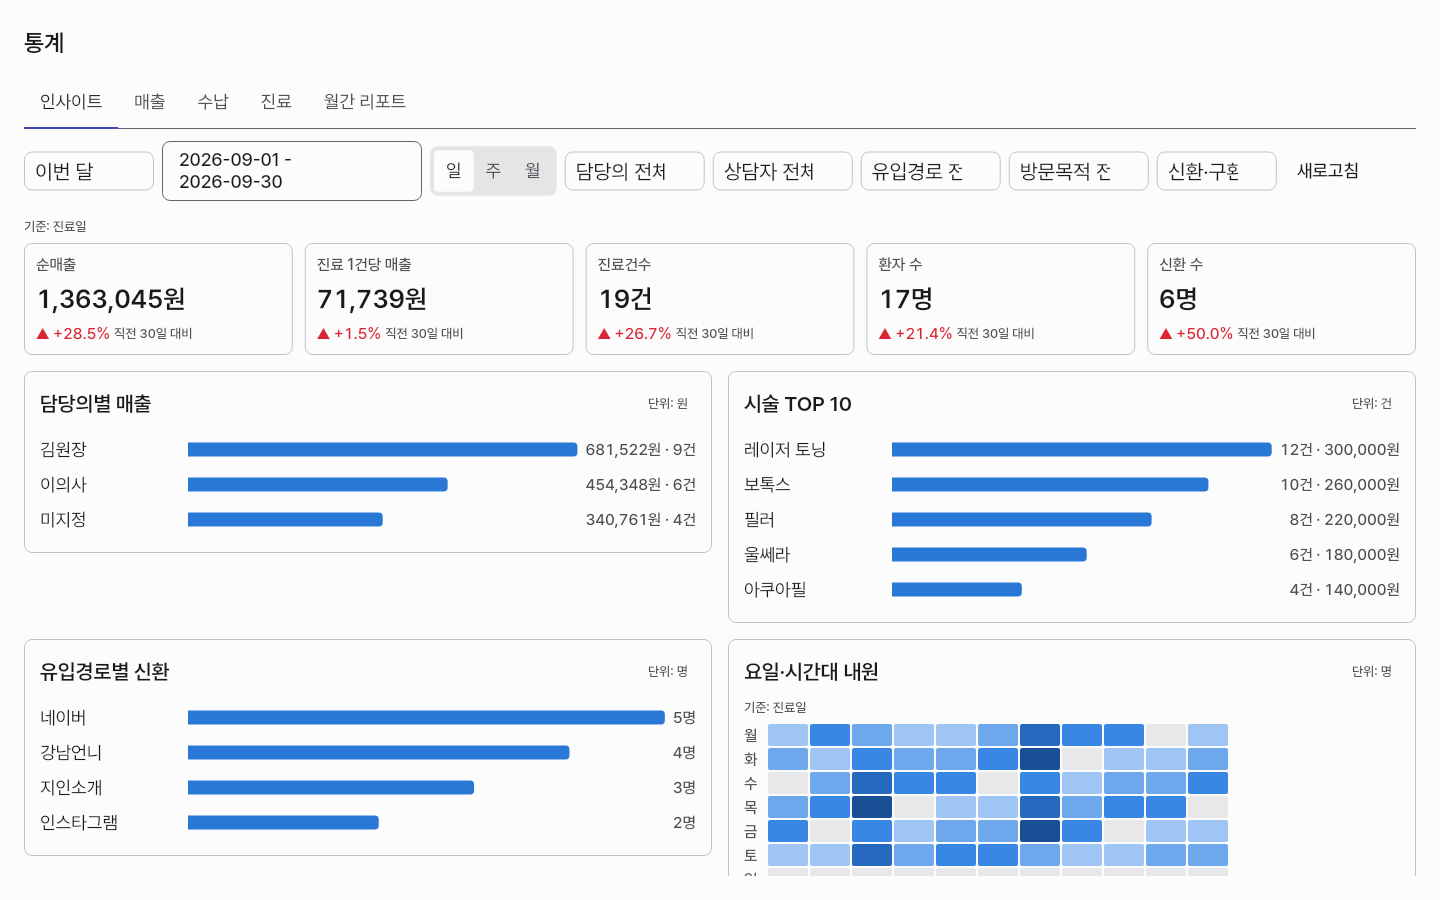Click the 유입경로별 신환 heading

pos(105,672)
